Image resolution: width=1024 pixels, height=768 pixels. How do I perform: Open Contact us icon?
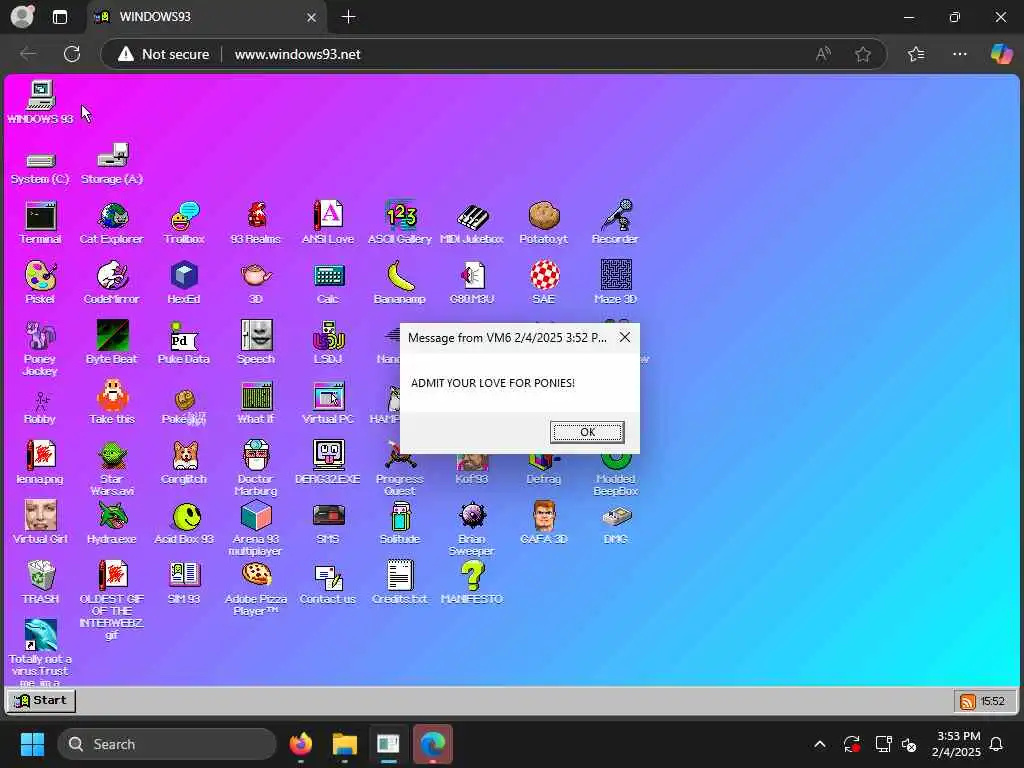328,583
